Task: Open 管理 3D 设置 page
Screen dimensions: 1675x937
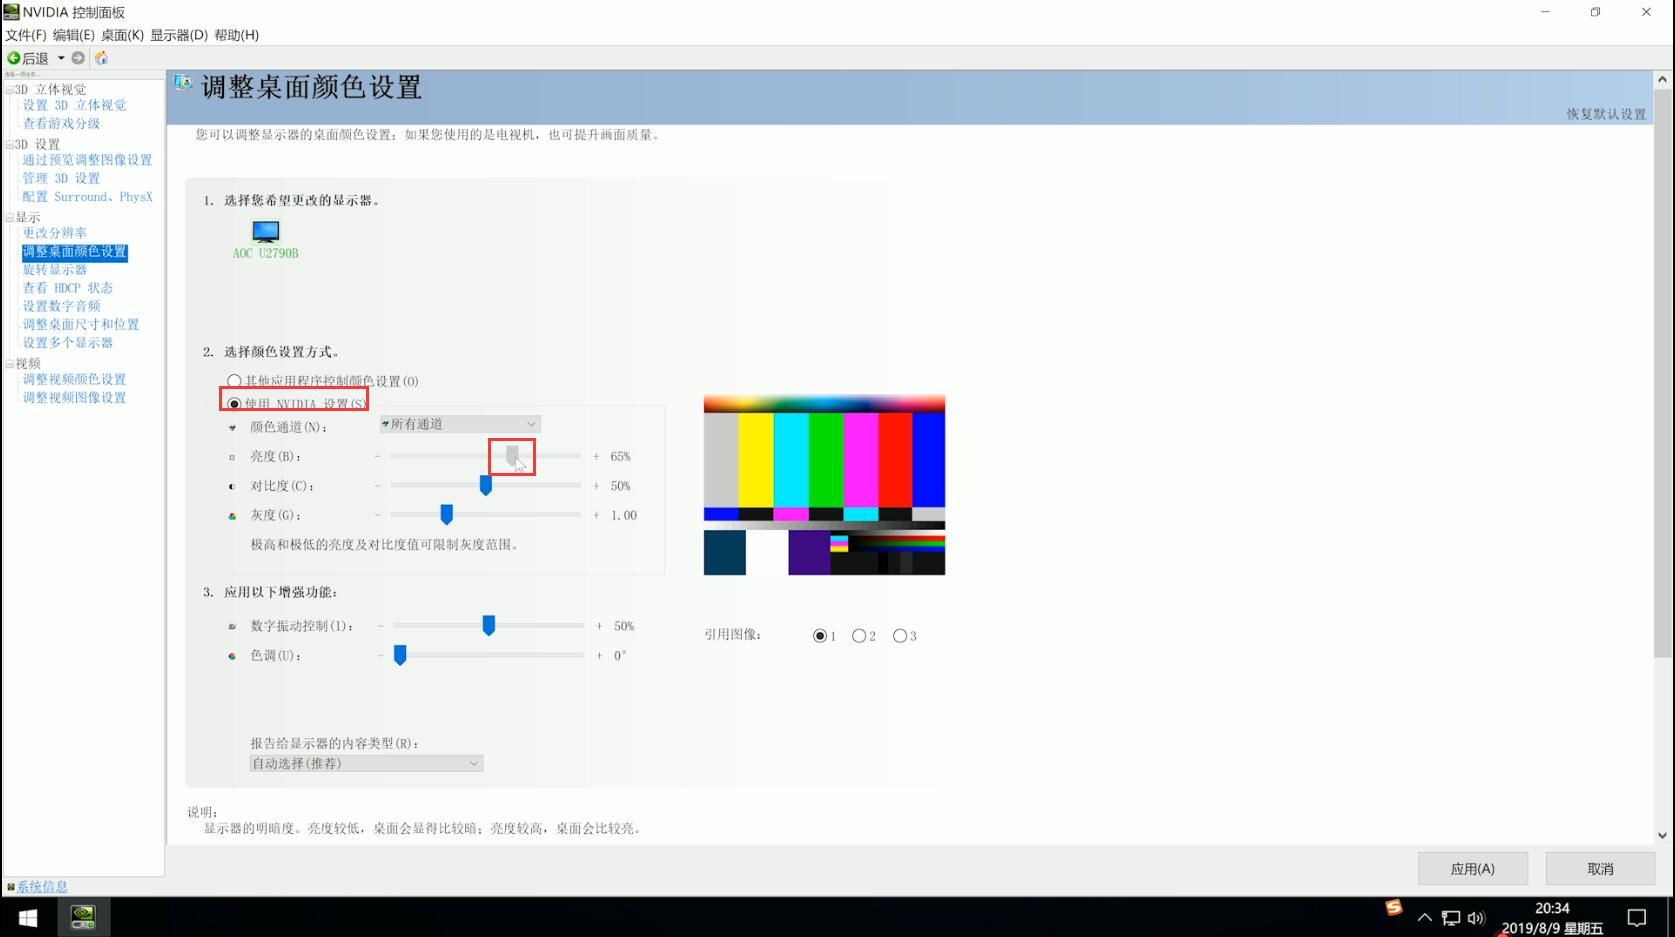Action: click(x=62, y=178)
